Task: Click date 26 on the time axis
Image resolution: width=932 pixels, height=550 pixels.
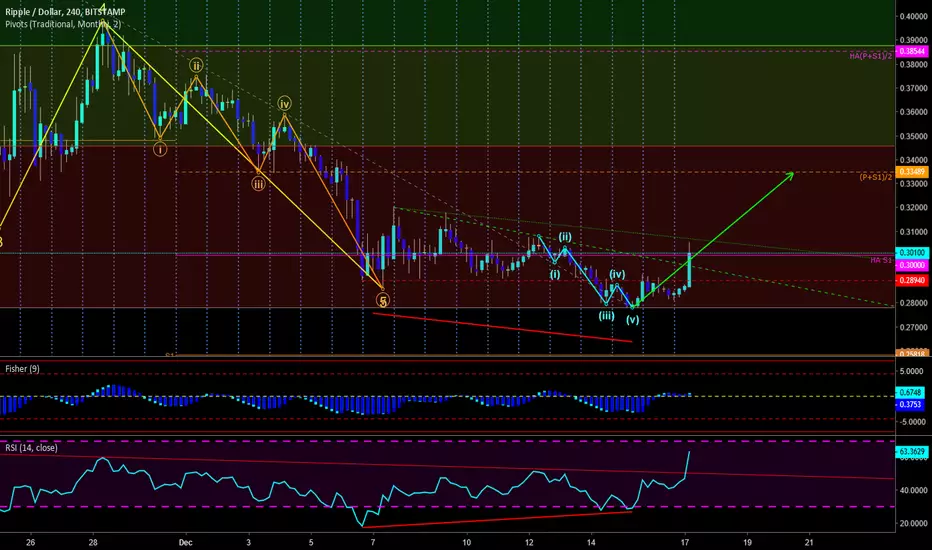Action: coord(31,542)
